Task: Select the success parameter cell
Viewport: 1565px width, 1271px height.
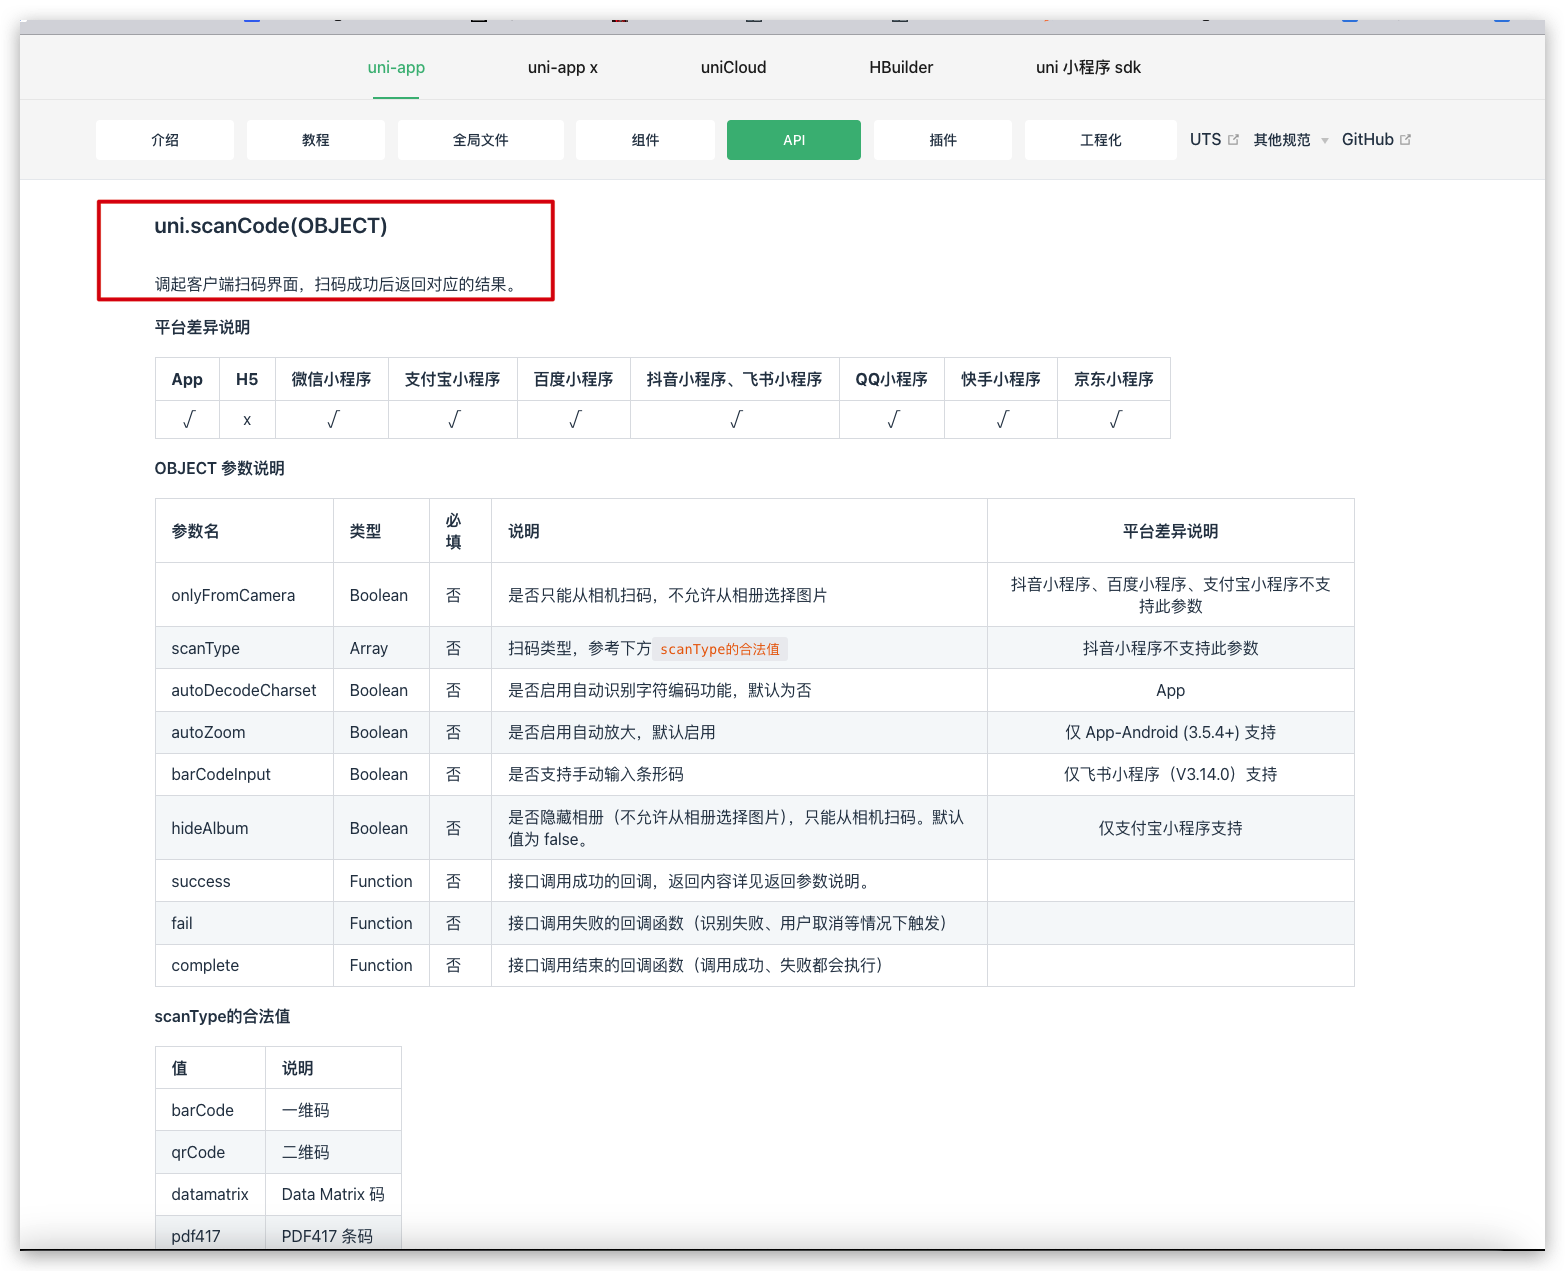Action: [244, 881]
